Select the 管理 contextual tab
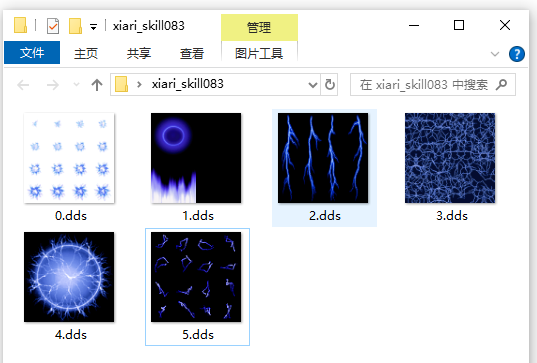The image size is (537, 363). 259,27
